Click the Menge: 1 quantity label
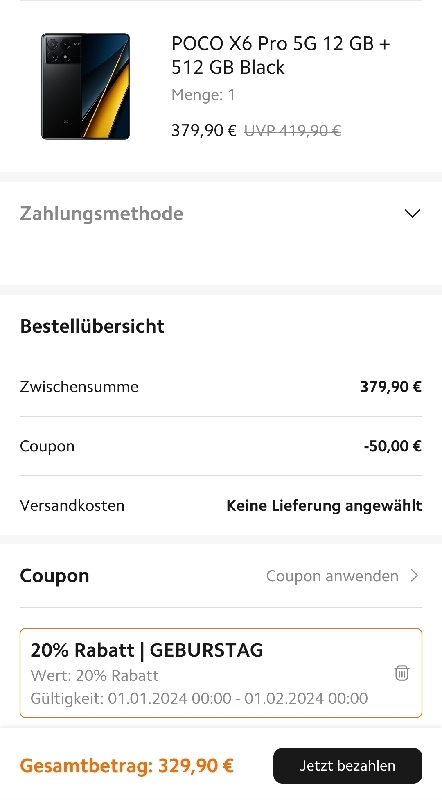442x800 pixels. 203,95
